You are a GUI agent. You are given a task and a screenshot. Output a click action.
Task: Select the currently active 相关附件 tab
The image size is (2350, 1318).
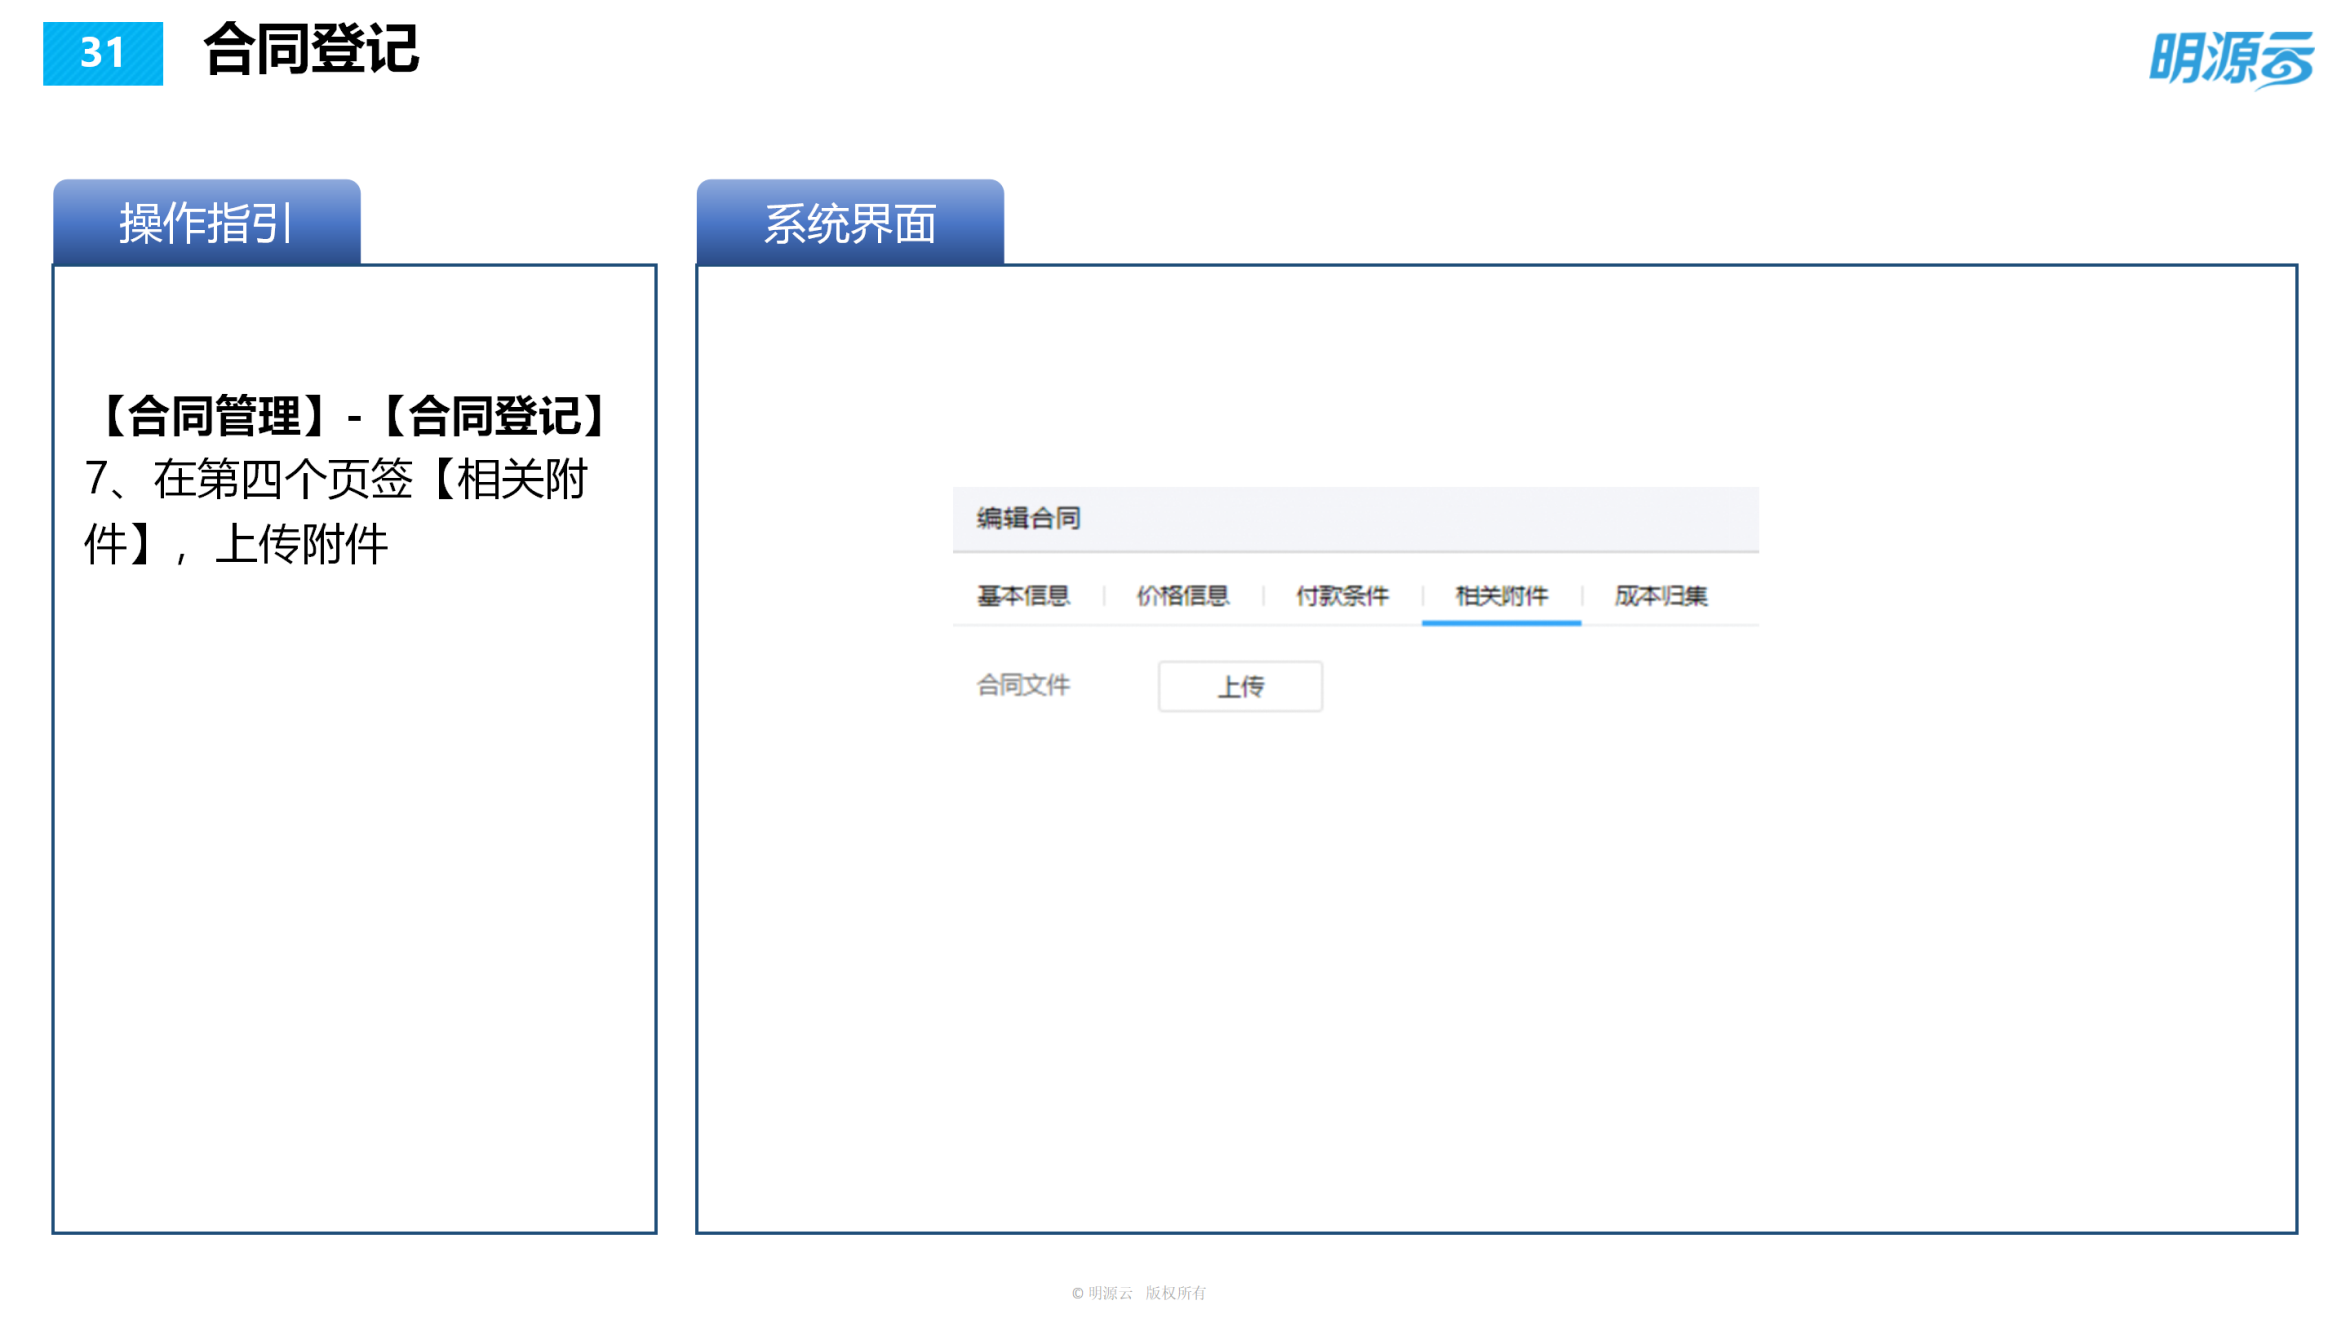click(1500, 596)
